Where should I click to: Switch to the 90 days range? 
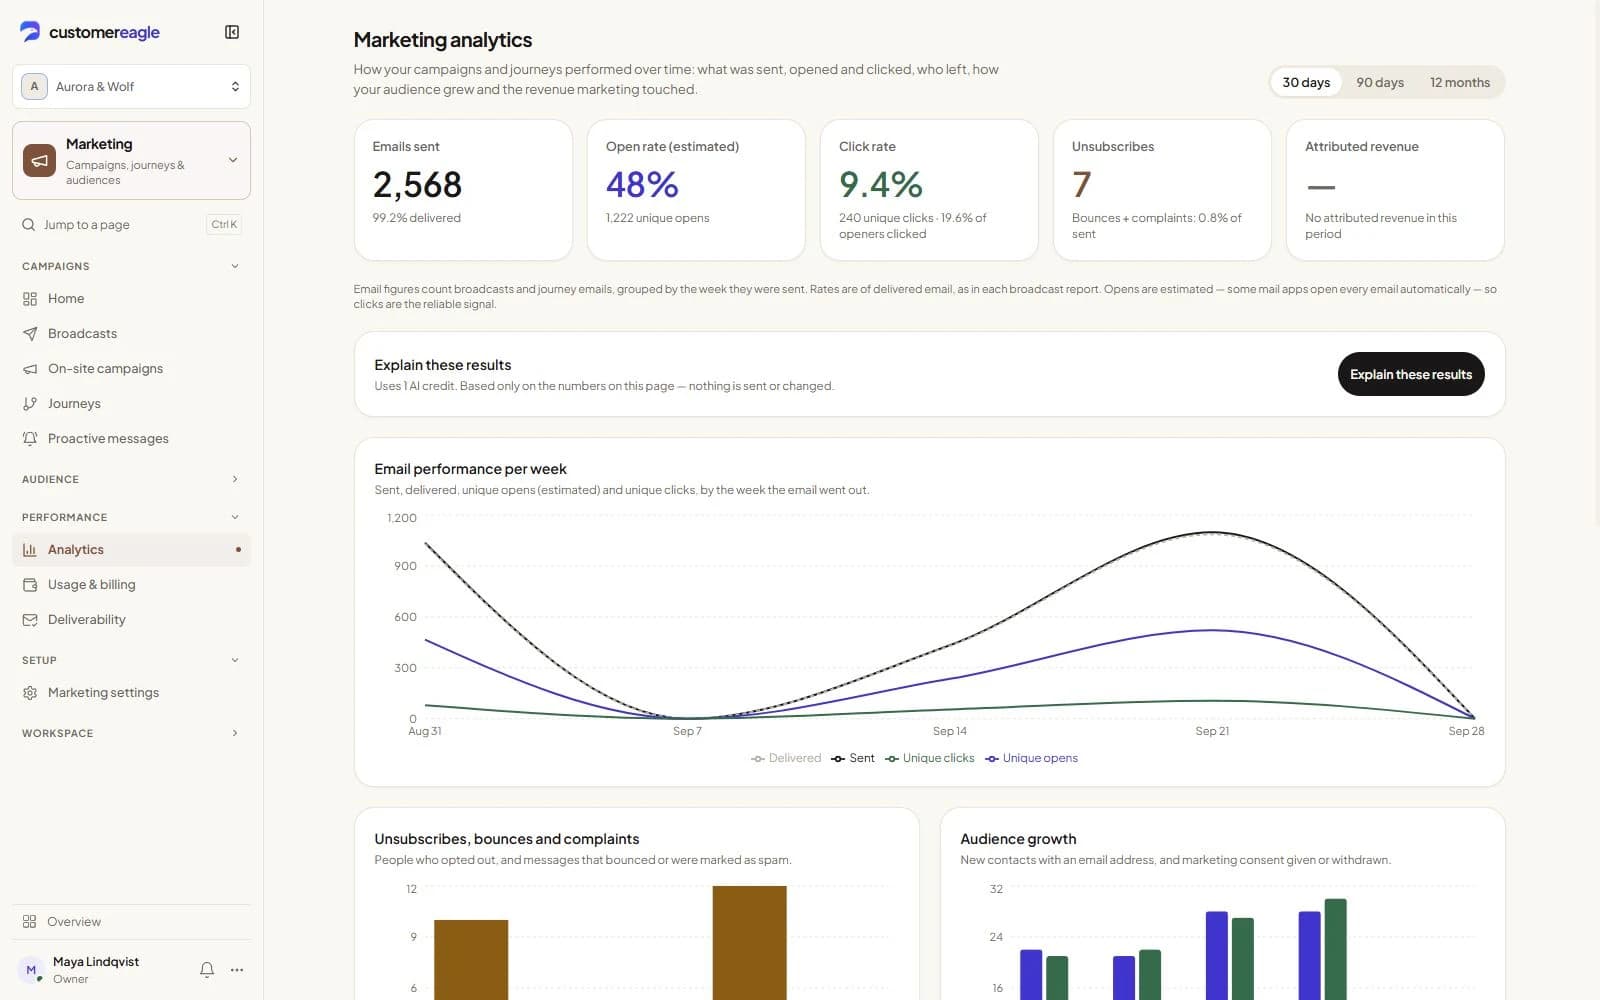pyautogui.click(x=1380, y=83)
